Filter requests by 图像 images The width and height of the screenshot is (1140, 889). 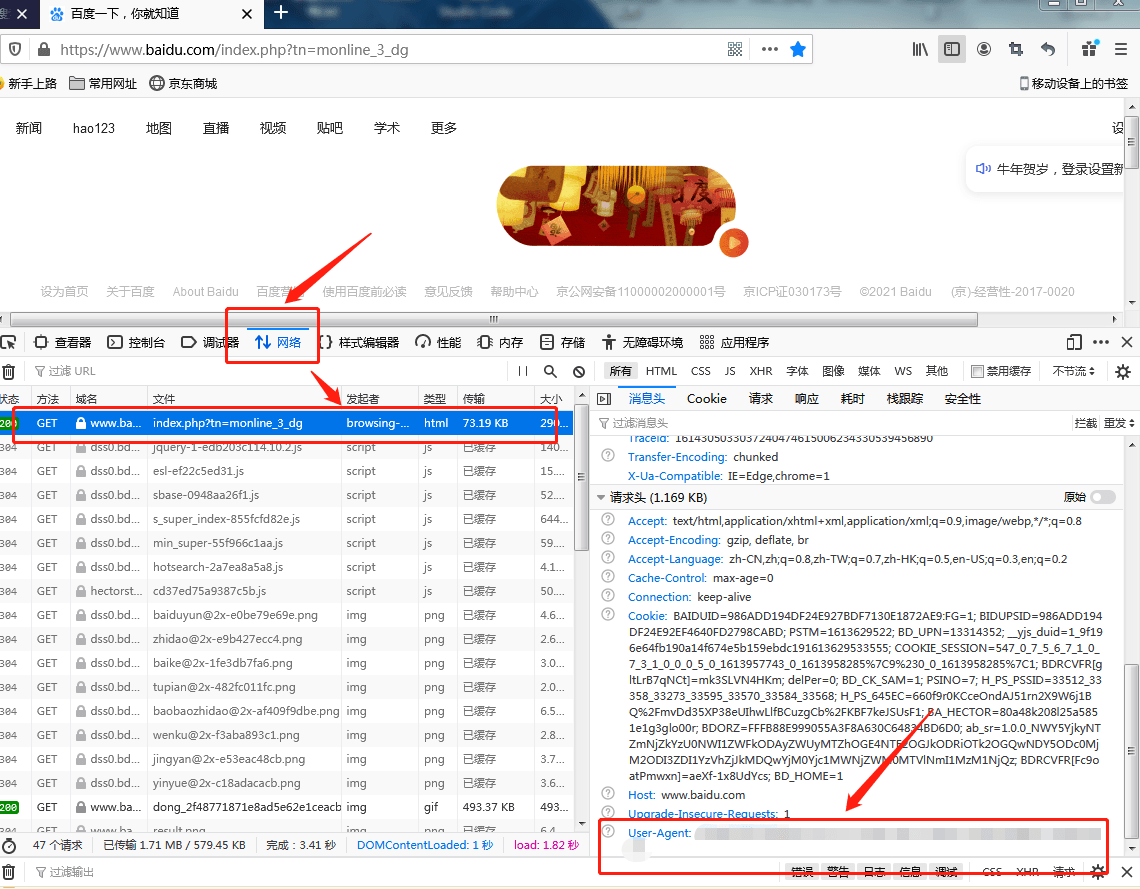coord(833,371)
